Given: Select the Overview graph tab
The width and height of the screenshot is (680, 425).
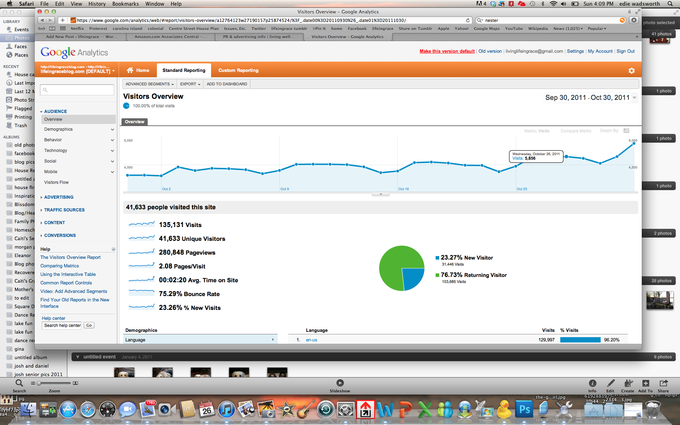Looking at the screenshot, I should tap(134, 122).
